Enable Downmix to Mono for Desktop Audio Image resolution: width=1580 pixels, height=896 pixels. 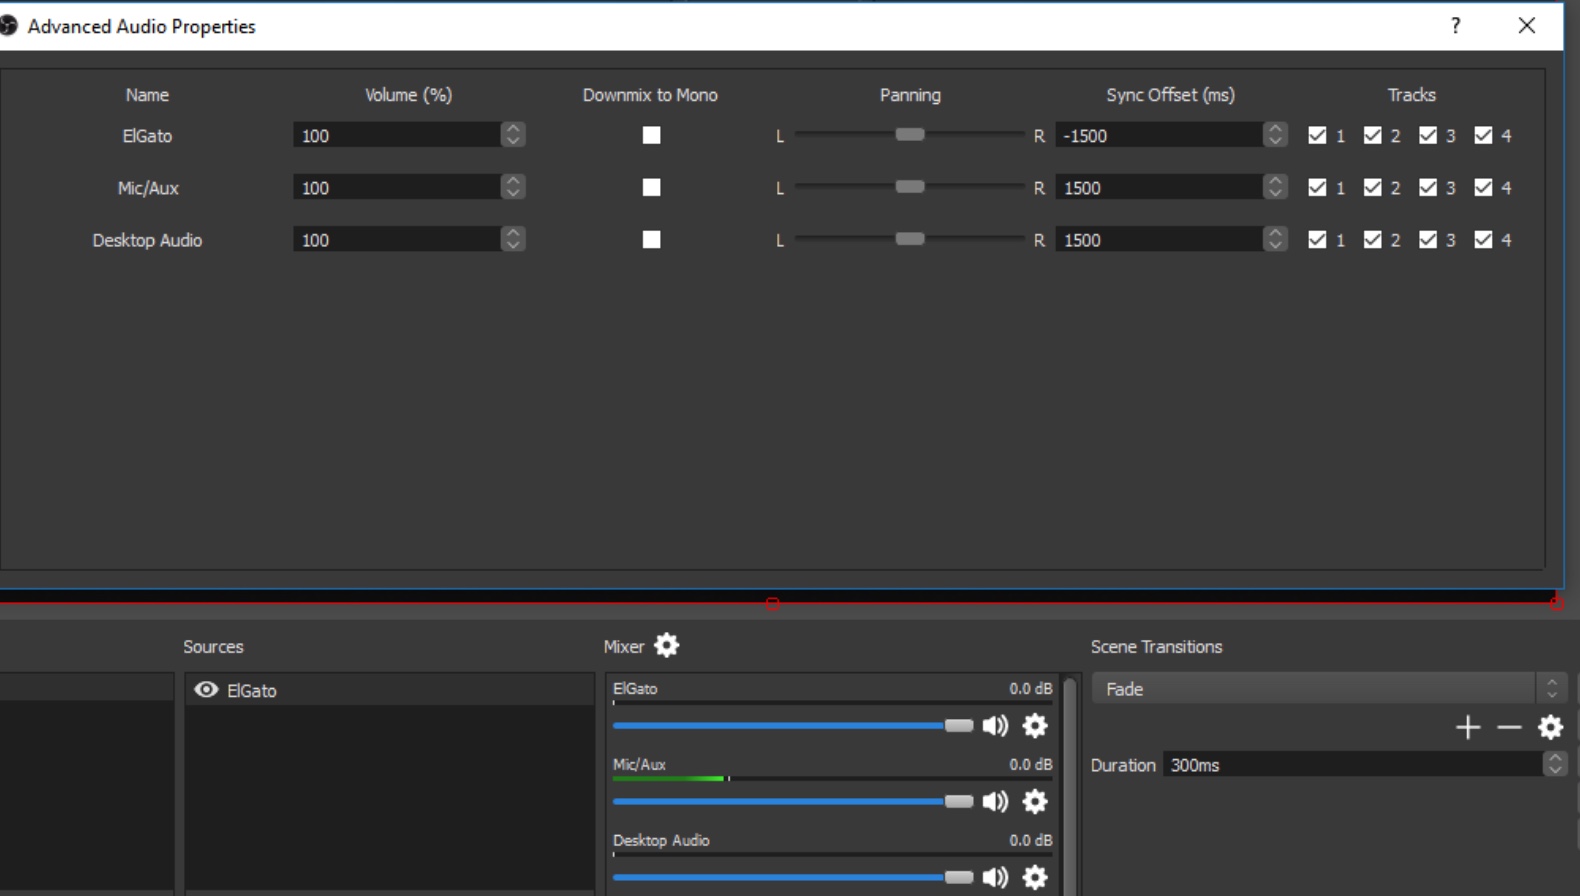click(x=651, y=240)
